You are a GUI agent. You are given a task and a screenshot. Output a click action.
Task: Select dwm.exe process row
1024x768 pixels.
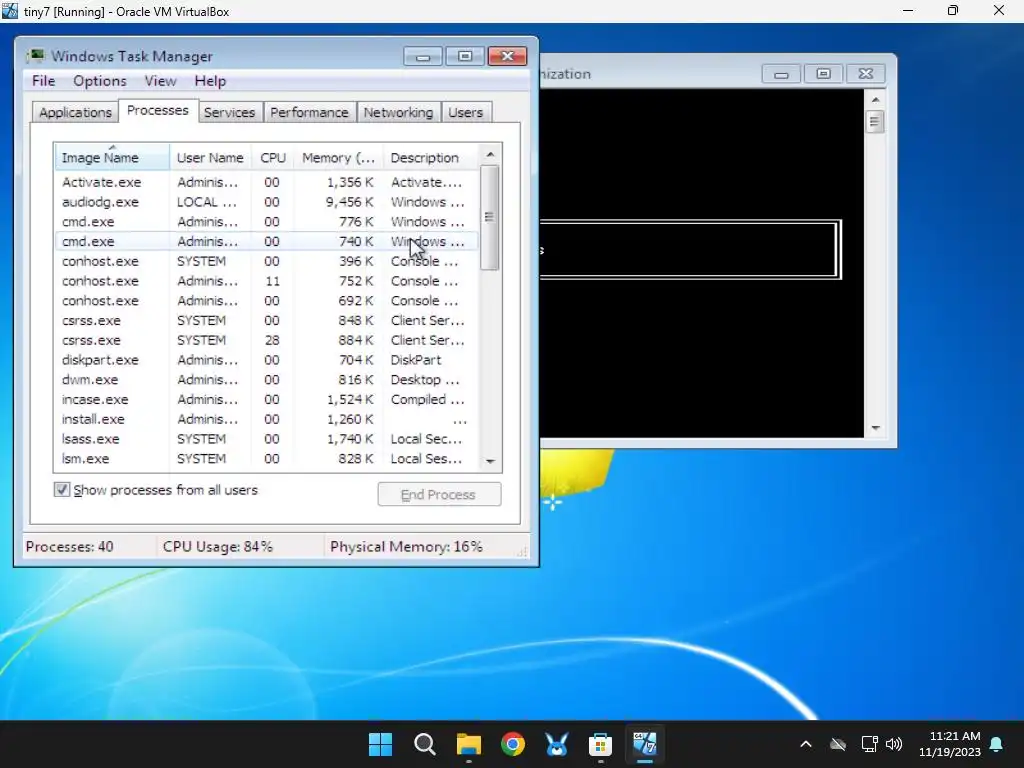(x=266, y=379)
